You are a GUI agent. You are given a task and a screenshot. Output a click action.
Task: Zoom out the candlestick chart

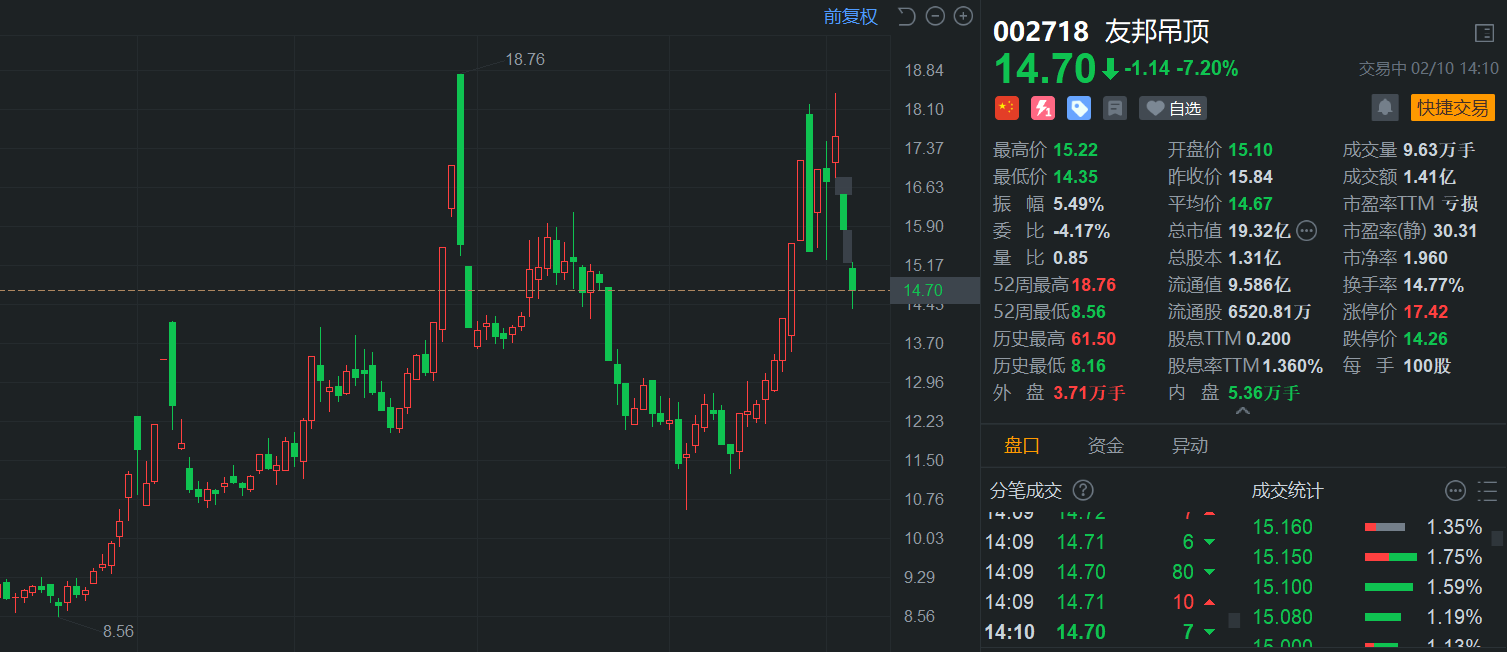(935, 16)
